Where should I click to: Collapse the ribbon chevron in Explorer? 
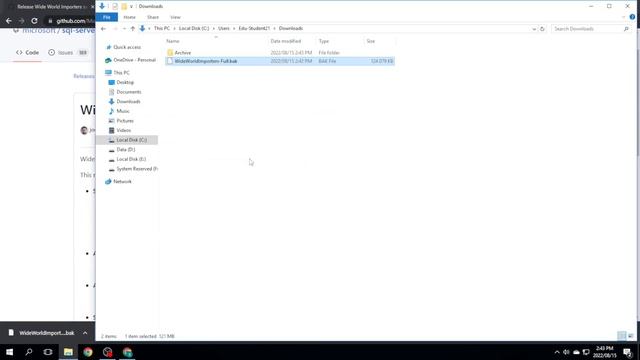623,17
